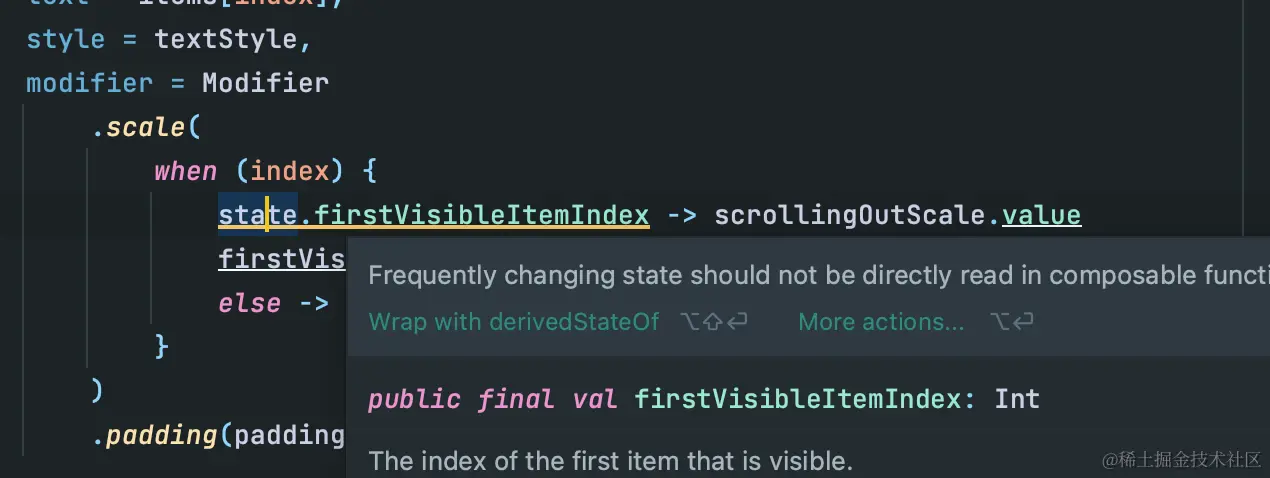Screen dimensions: 1270x478
Task: Open the More actions... link
Action: 881,322
